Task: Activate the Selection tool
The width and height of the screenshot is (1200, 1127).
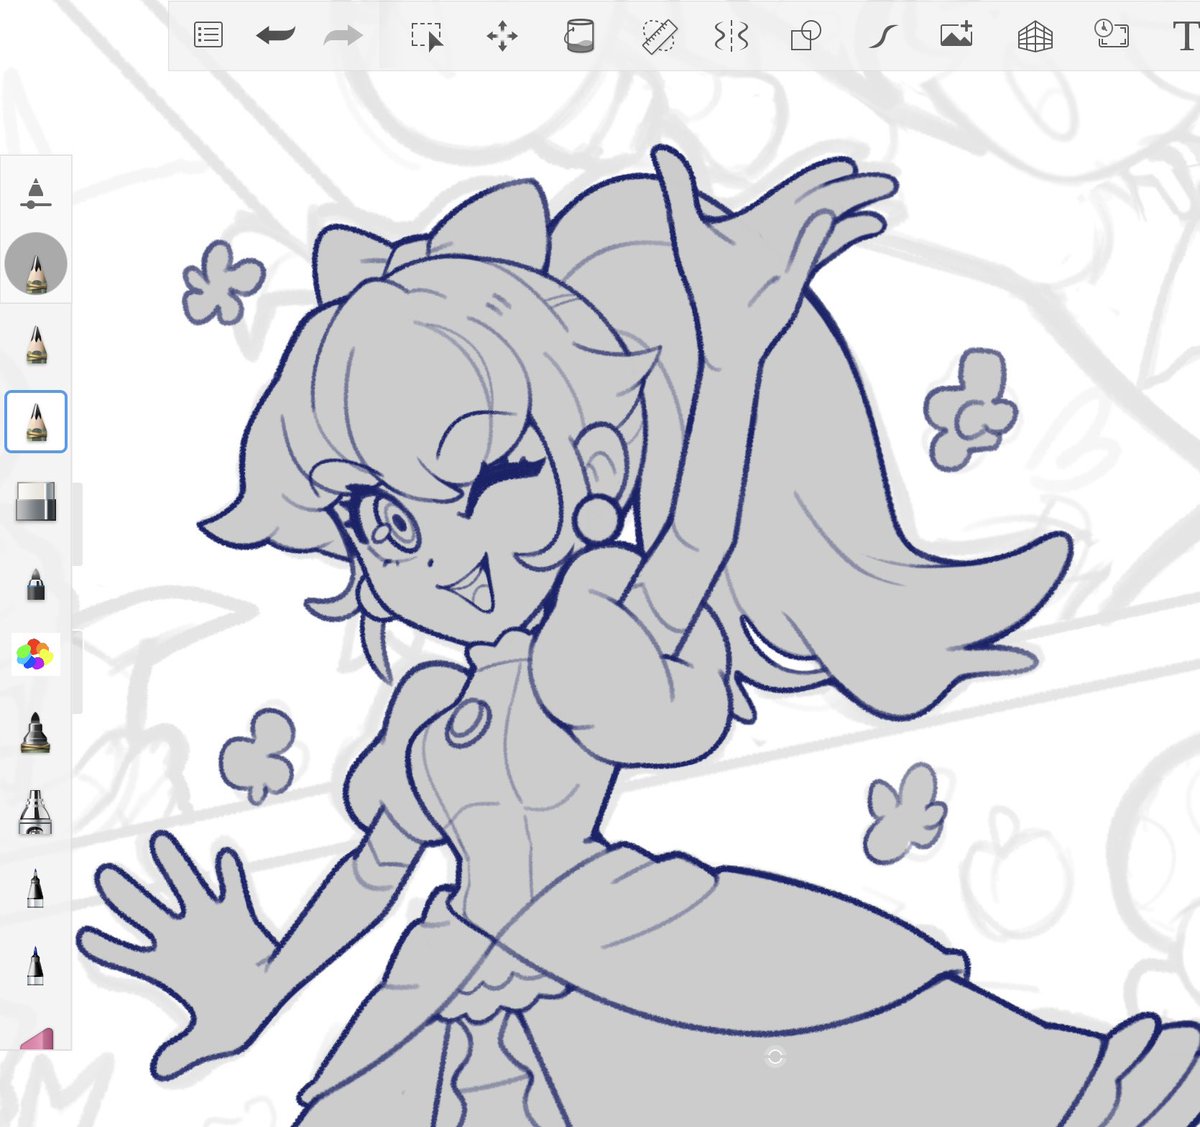Action: [x=427, y=36]
